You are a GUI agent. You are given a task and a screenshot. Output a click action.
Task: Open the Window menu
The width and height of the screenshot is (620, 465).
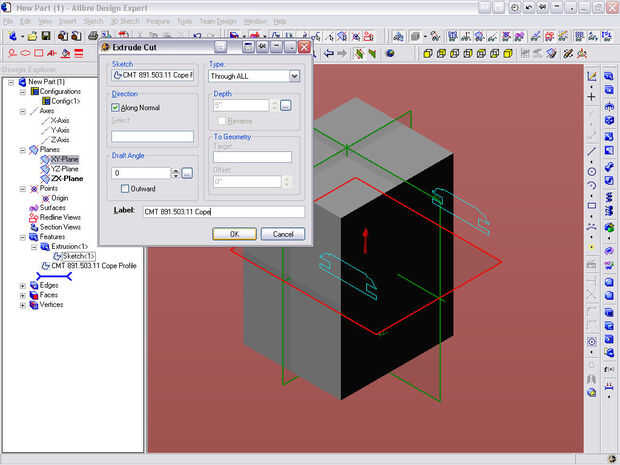pos(255,21)
